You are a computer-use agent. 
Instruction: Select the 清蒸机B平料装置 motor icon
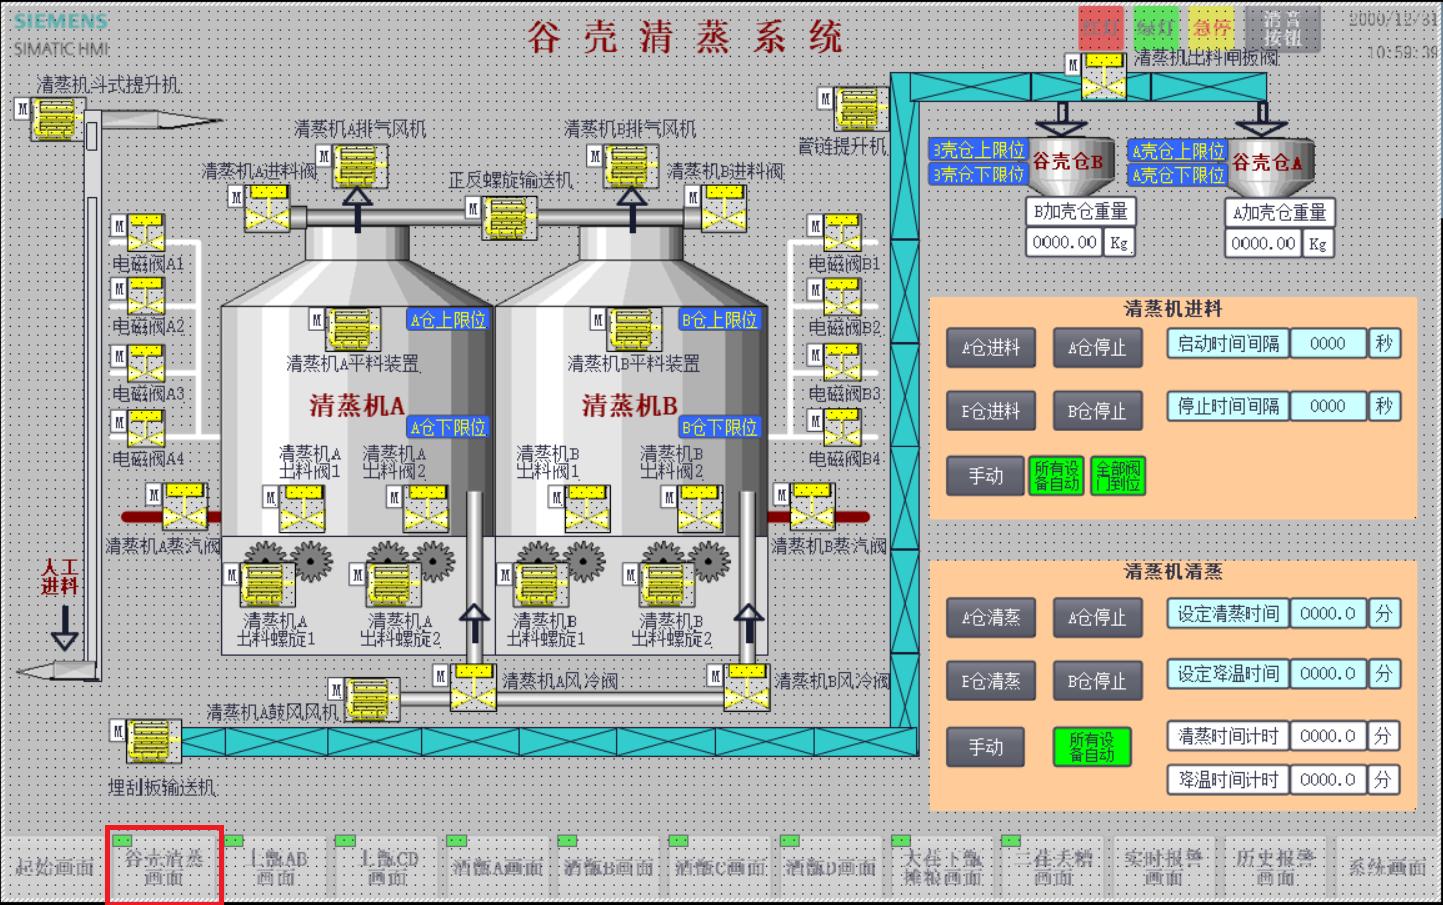632,330
